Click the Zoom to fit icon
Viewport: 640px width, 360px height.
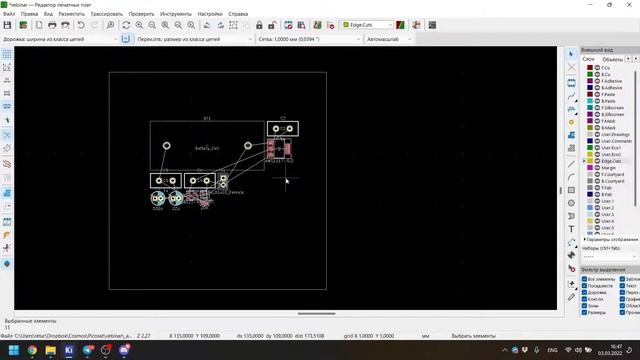pyautogui.click(x=165, y=25)
